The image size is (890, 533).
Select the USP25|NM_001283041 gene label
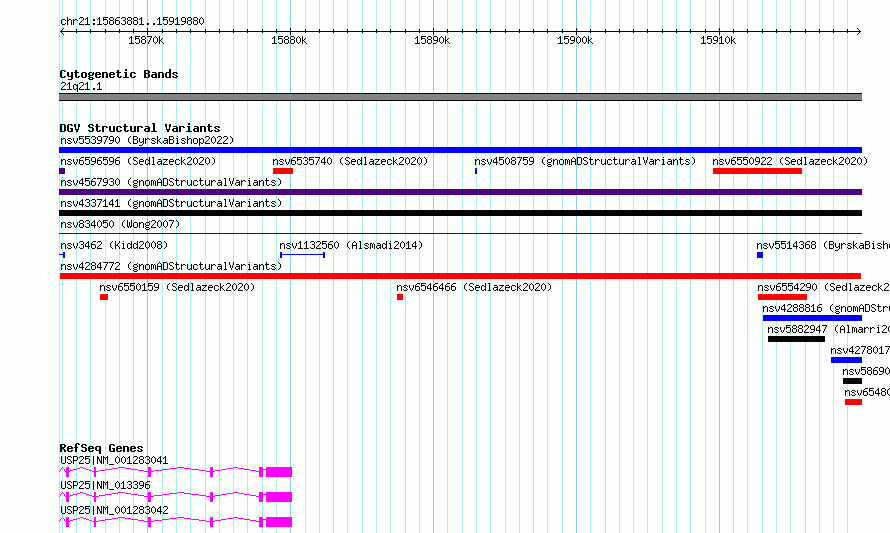pos(114,460)
